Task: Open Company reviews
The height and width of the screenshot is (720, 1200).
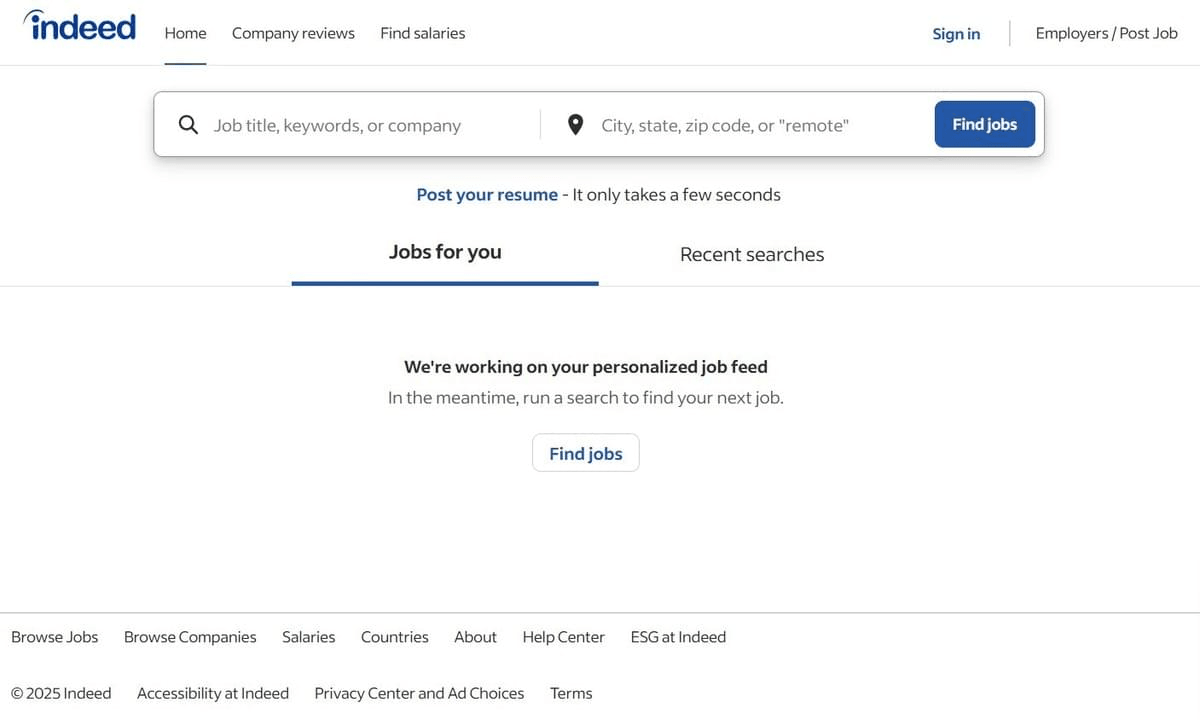Action: click(x=292, y=32)
